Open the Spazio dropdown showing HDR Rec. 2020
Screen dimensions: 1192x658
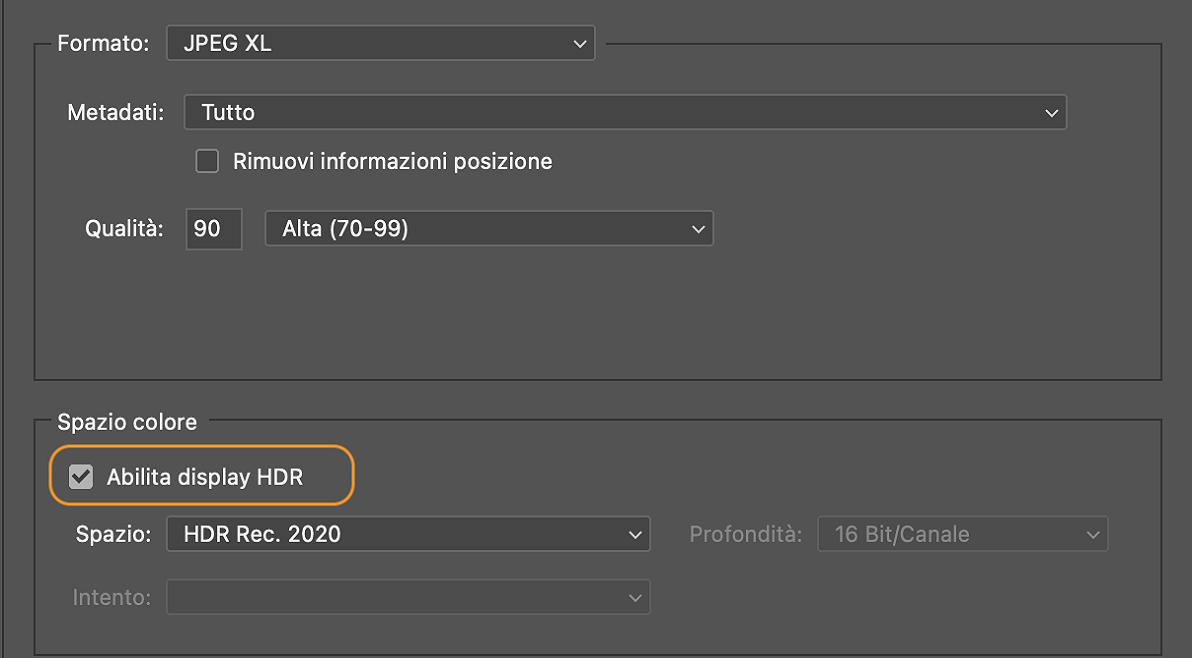tap(407, 534)
